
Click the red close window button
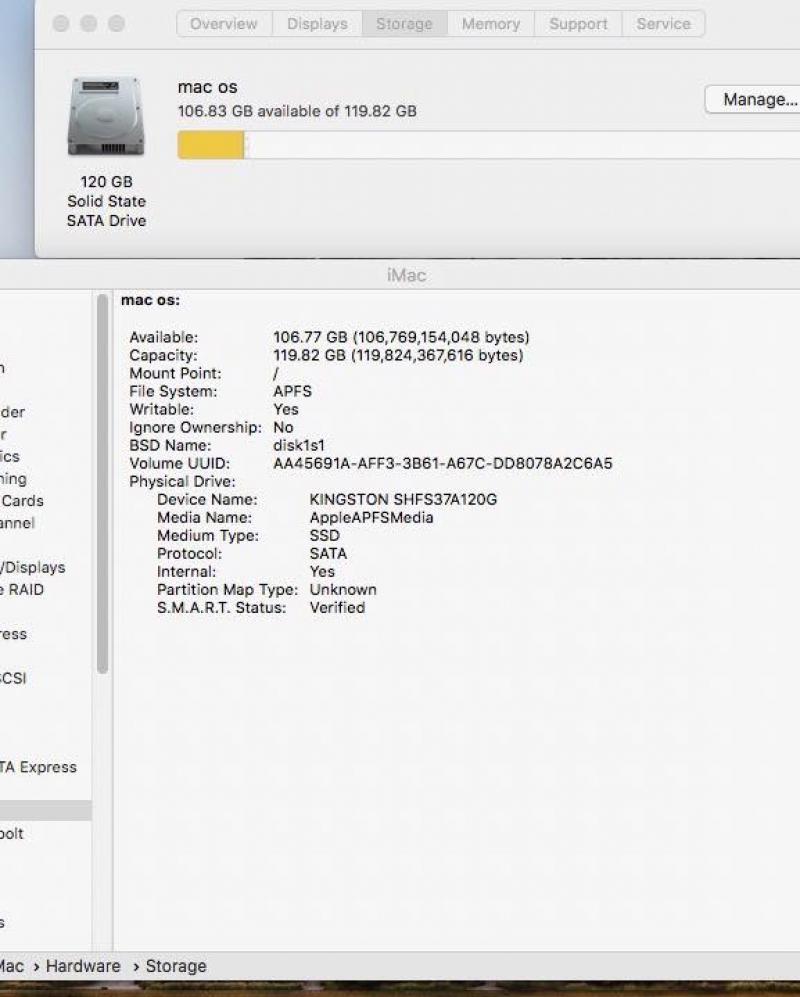[x=62, y=23]
